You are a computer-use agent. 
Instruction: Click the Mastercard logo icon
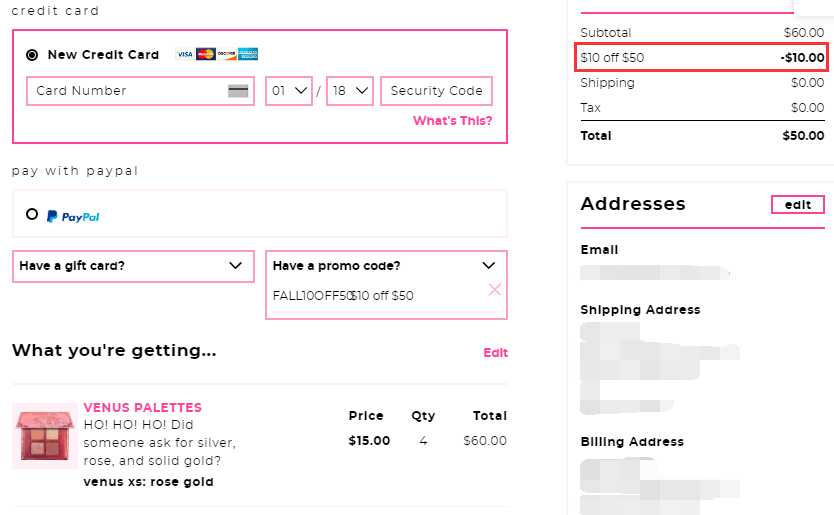click(x=205, y=54)
